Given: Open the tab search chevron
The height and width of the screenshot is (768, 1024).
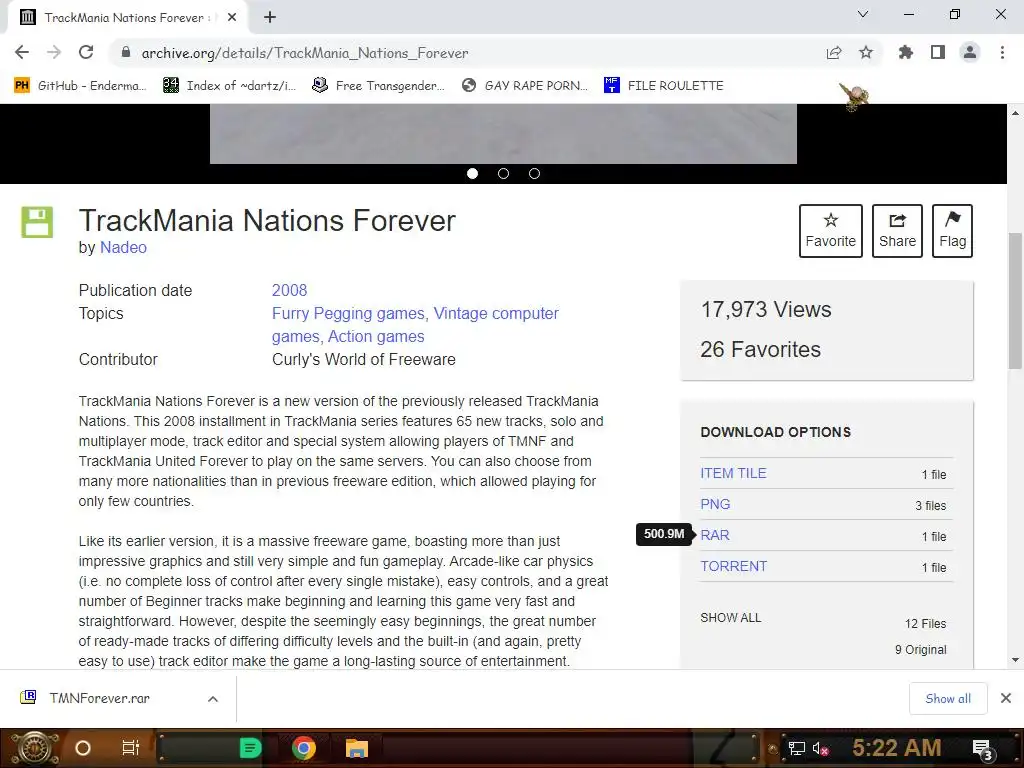Looking at the screenshot, I should click(x=863, y=14).
